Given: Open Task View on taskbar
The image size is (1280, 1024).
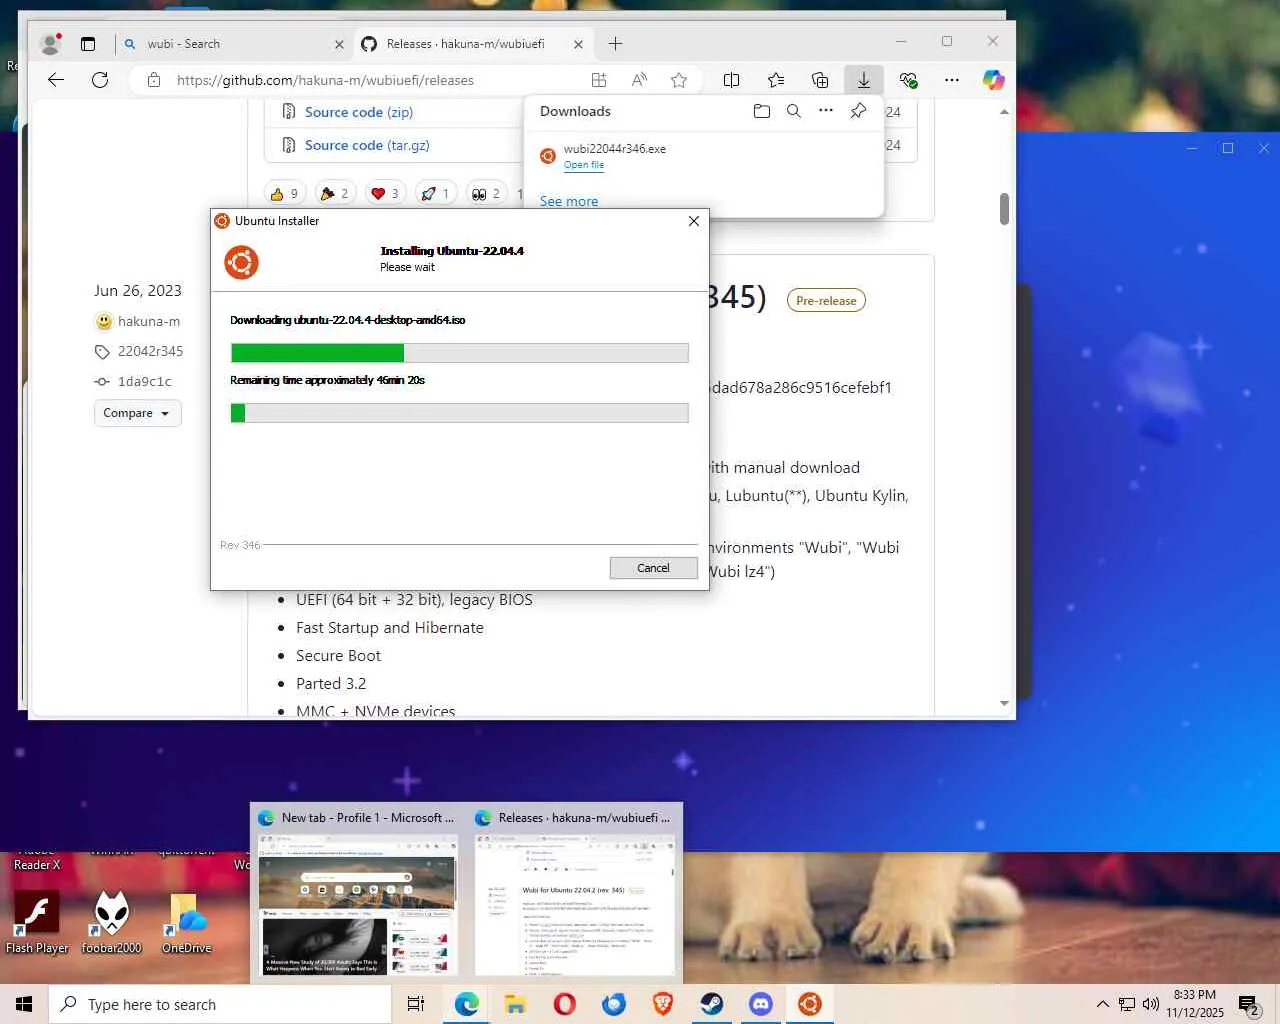Looking at the screenshot, I should point(416,1004).
